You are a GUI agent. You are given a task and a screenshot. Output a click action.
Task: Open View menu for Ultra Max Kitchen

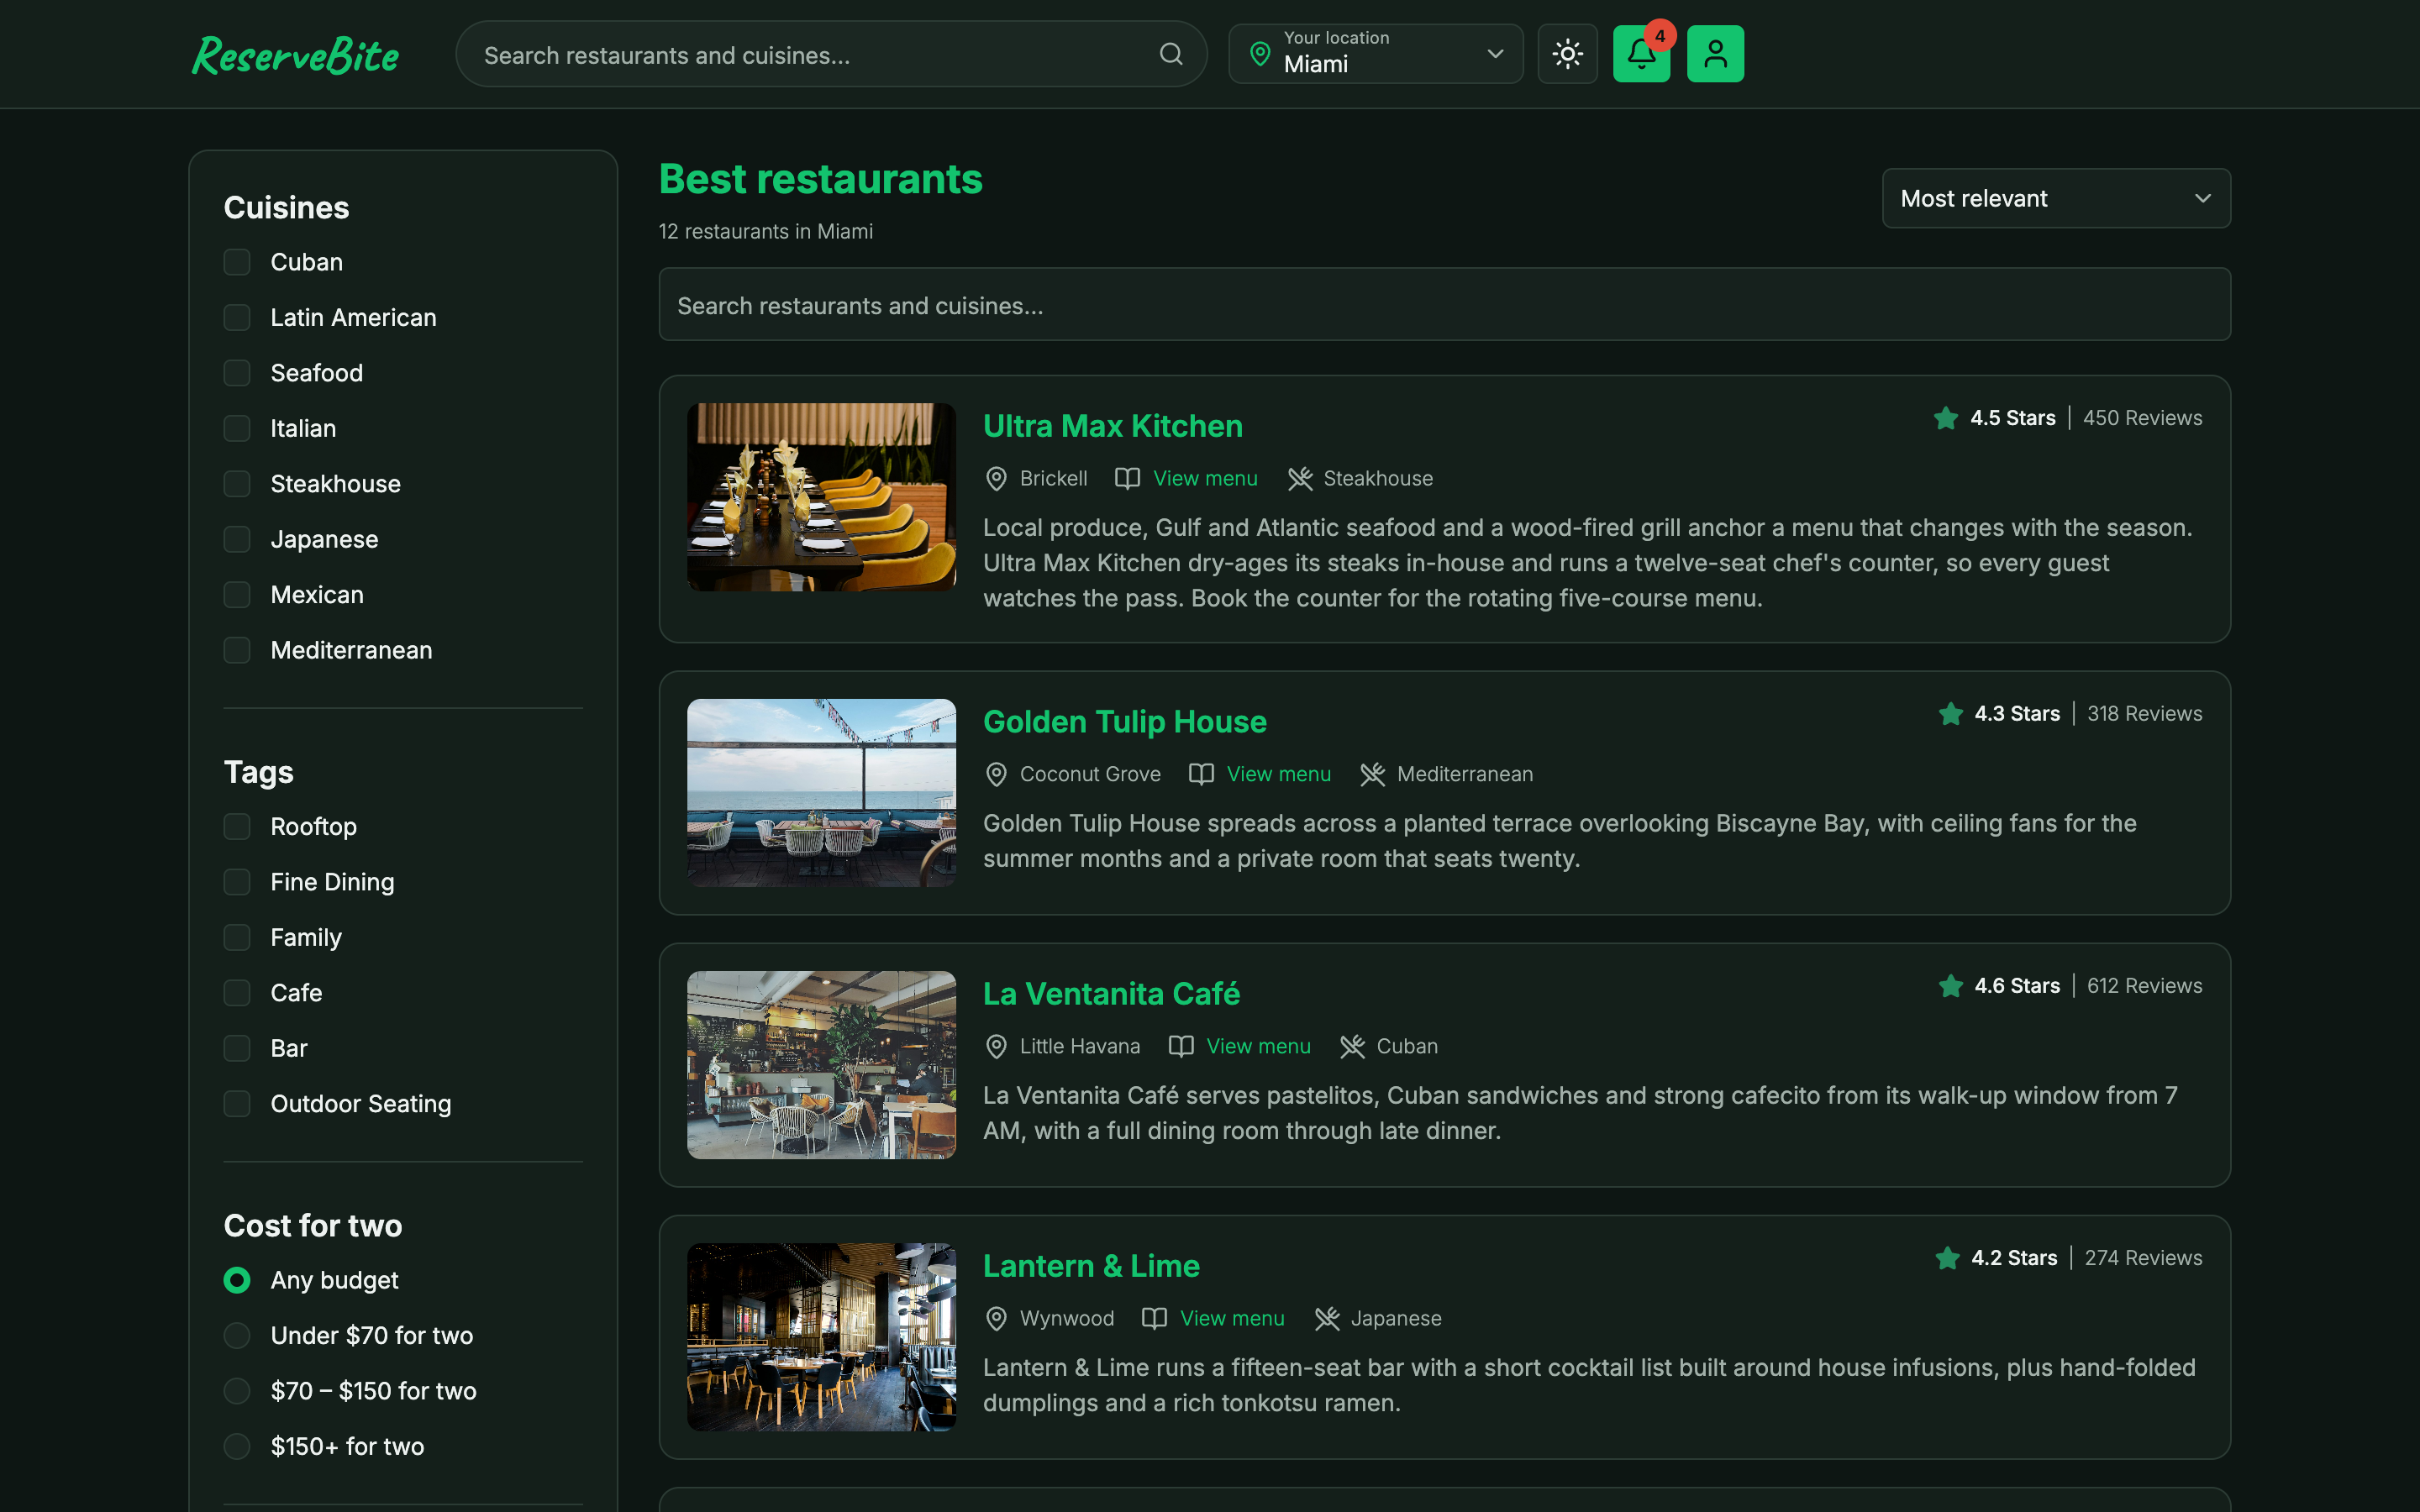pyautogui.click(x=1205, y=479)
